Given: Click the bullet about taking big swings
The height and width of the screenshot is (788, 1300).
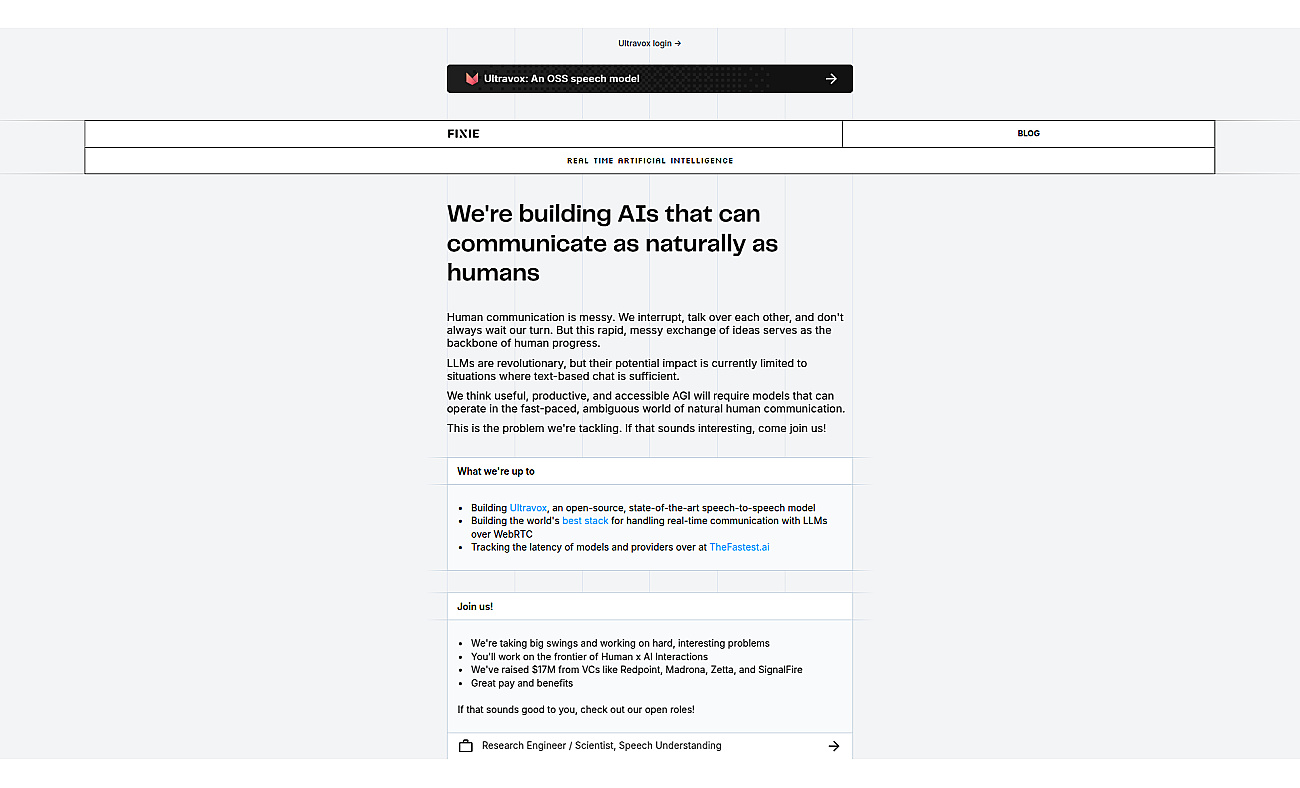Looking at the screenshot, I should click(x=620, y=644).
